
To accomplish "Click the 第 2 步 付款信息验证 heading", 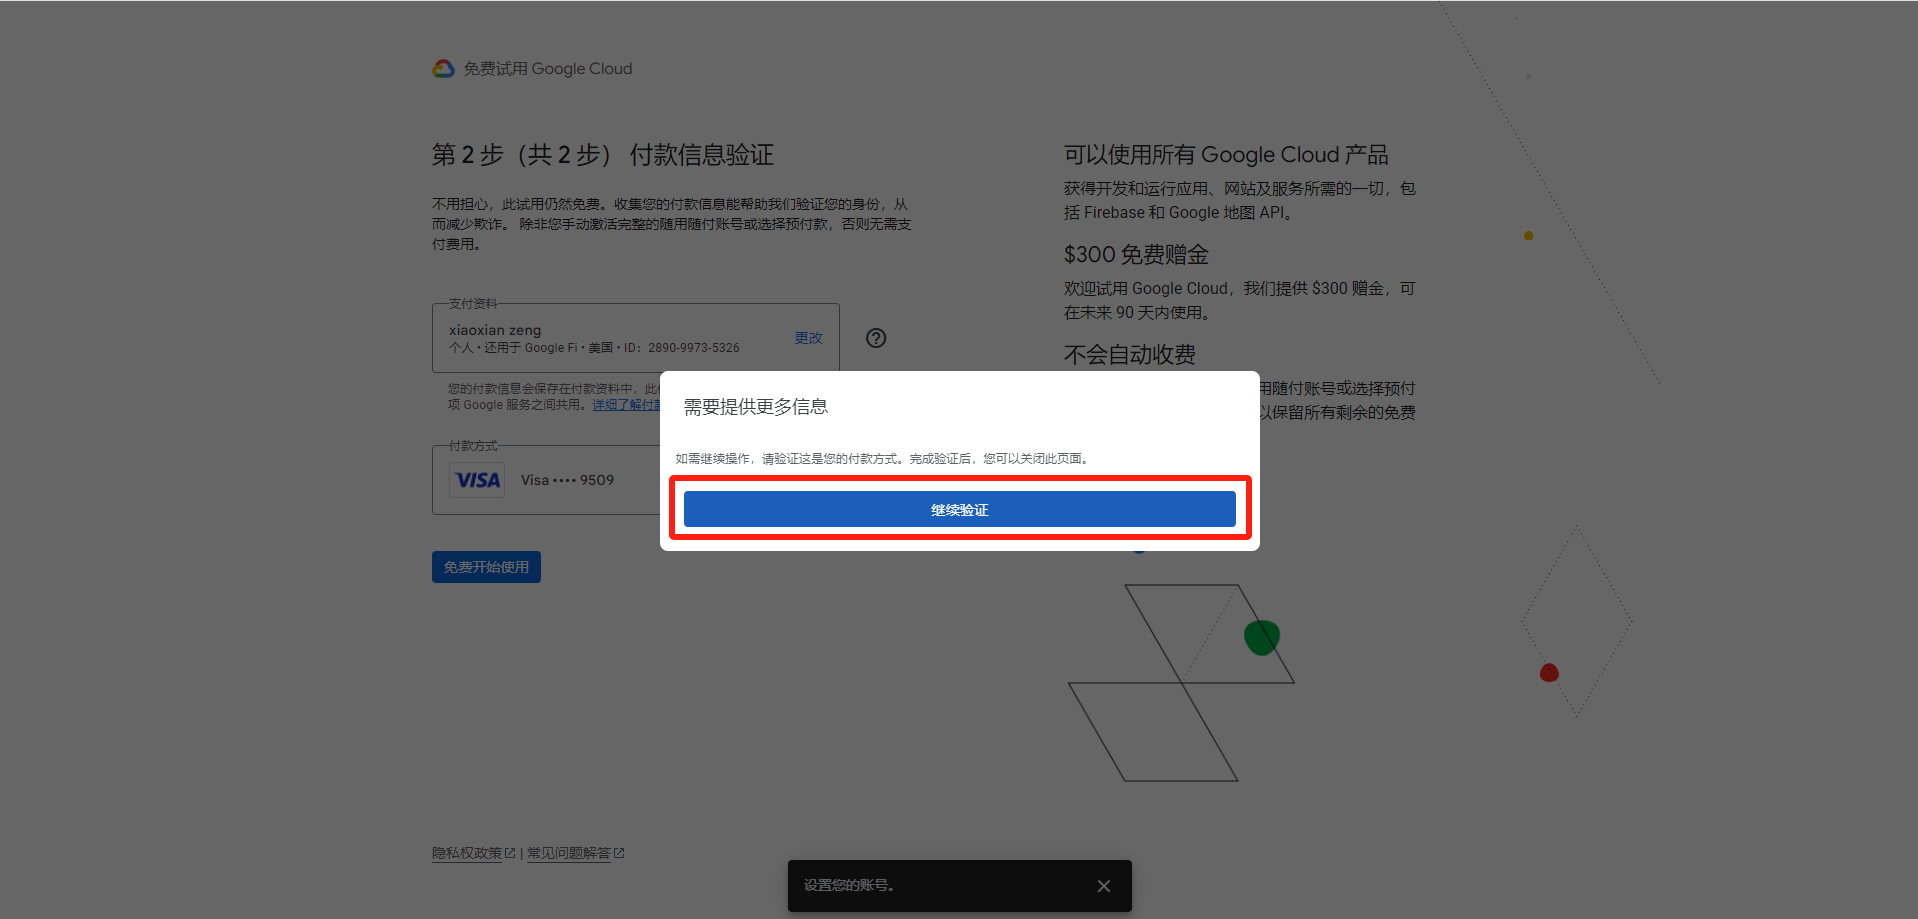I will click(x=603, y=155).
